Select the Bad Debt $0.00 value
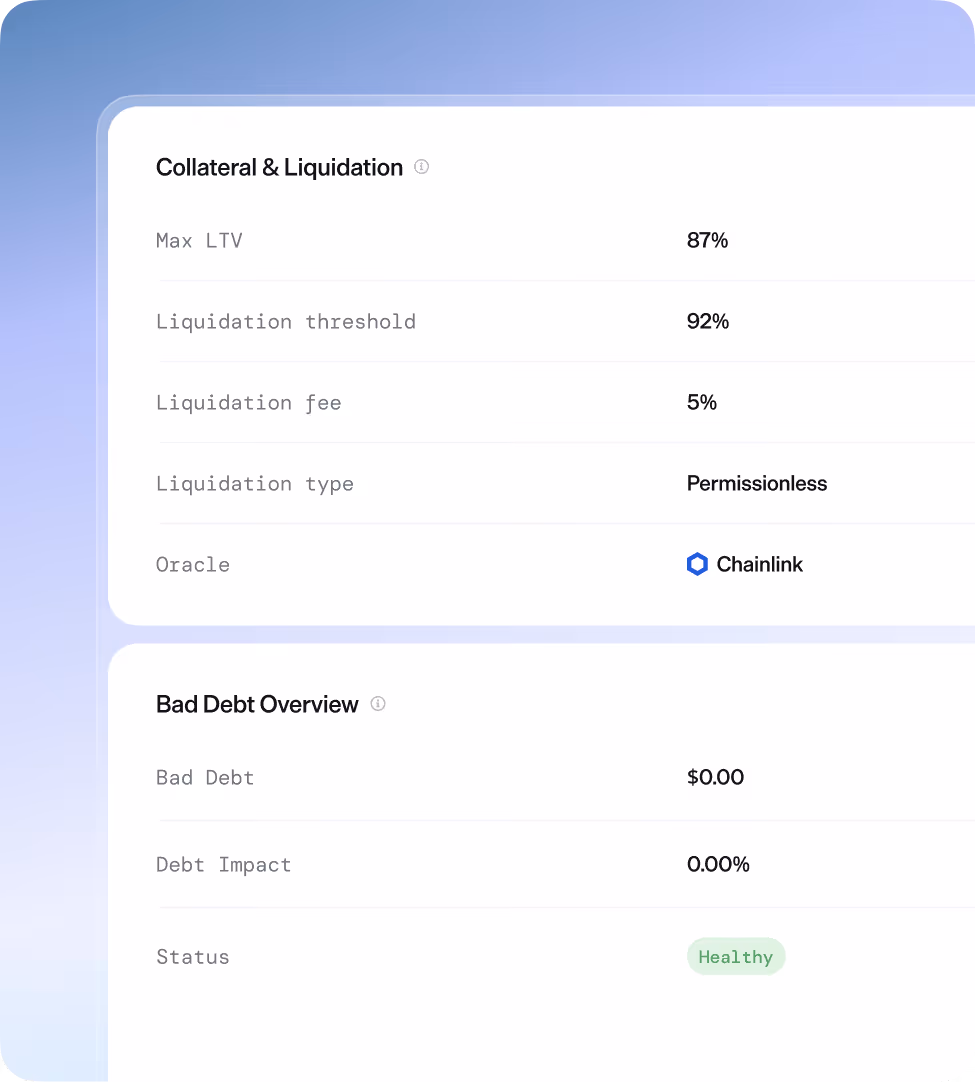 [716, 777]
